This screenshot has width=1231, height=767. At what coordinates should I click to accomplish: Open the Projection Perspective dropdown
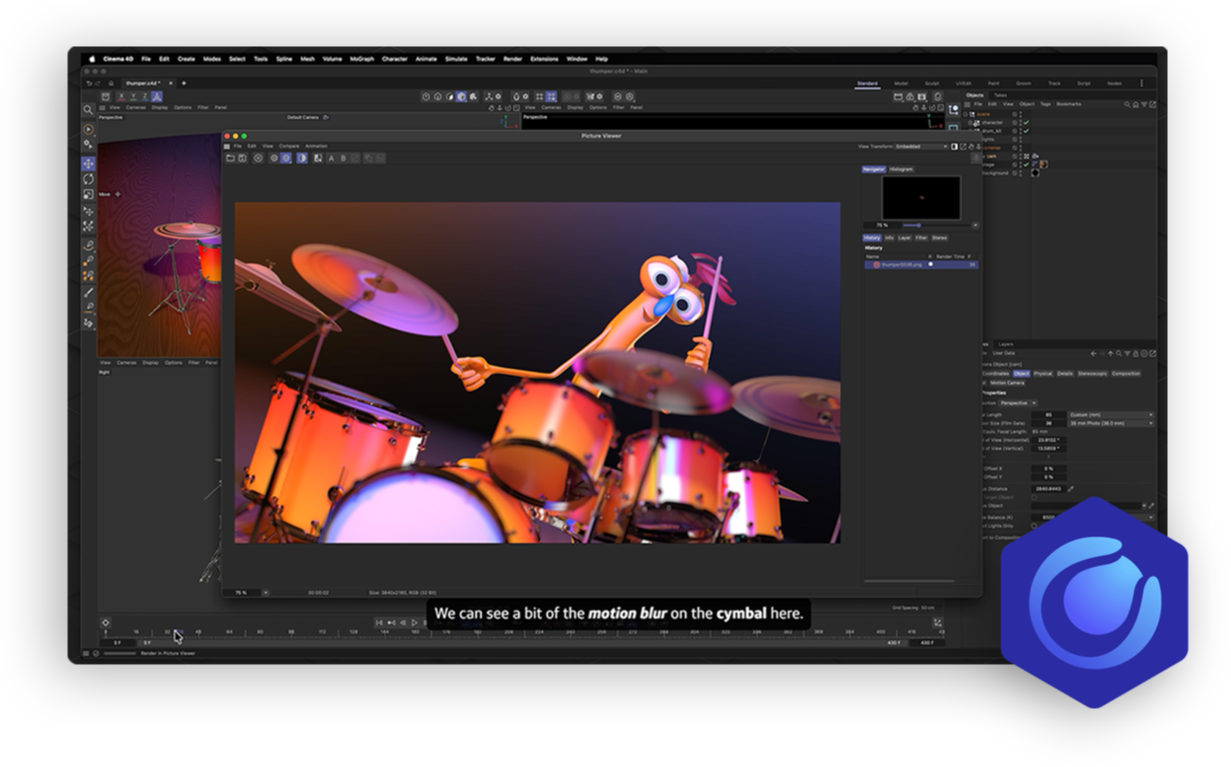pyautogui.click(x=1019, y=403)
